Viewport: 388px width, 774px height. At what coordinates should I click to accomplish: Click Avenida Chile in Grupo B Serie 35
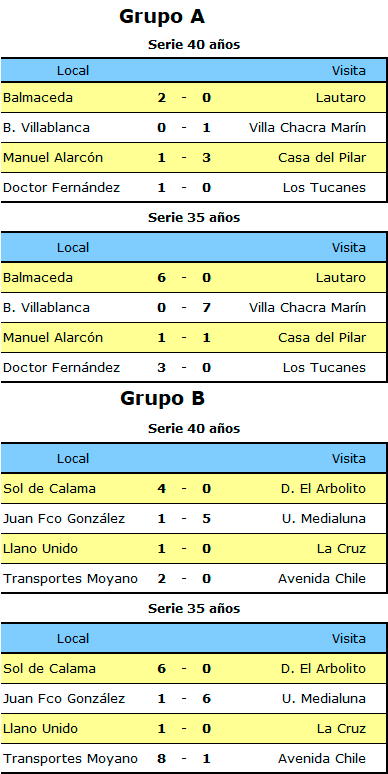[x=322, y=759]
